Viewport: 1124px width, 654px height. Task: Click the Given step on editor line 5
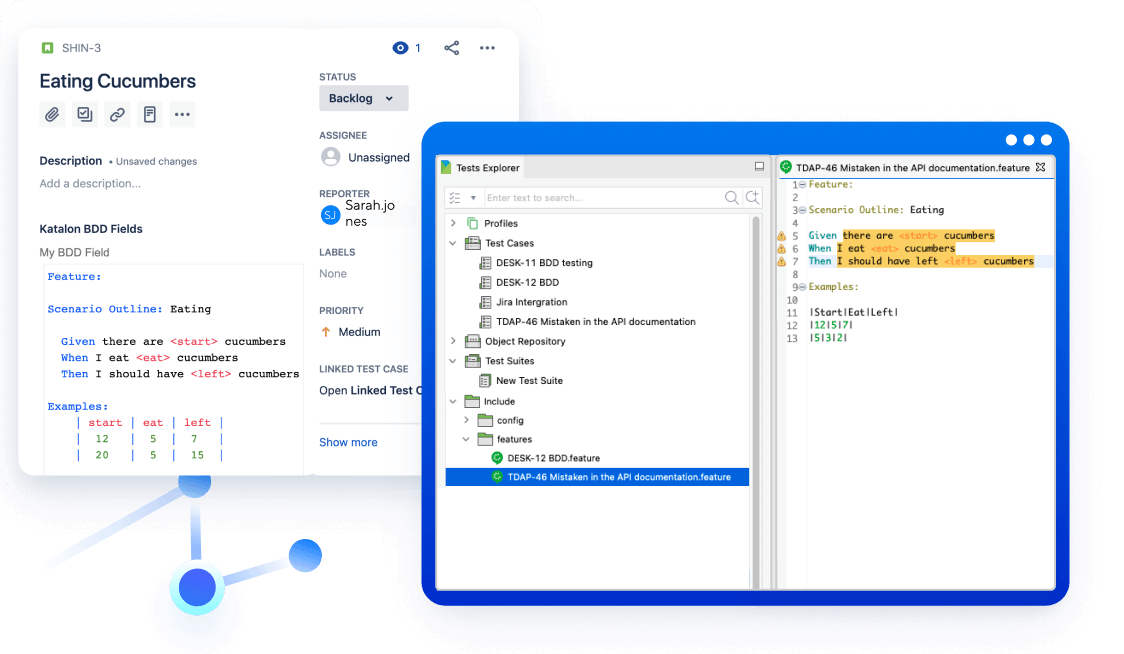[x=901, y=236]
